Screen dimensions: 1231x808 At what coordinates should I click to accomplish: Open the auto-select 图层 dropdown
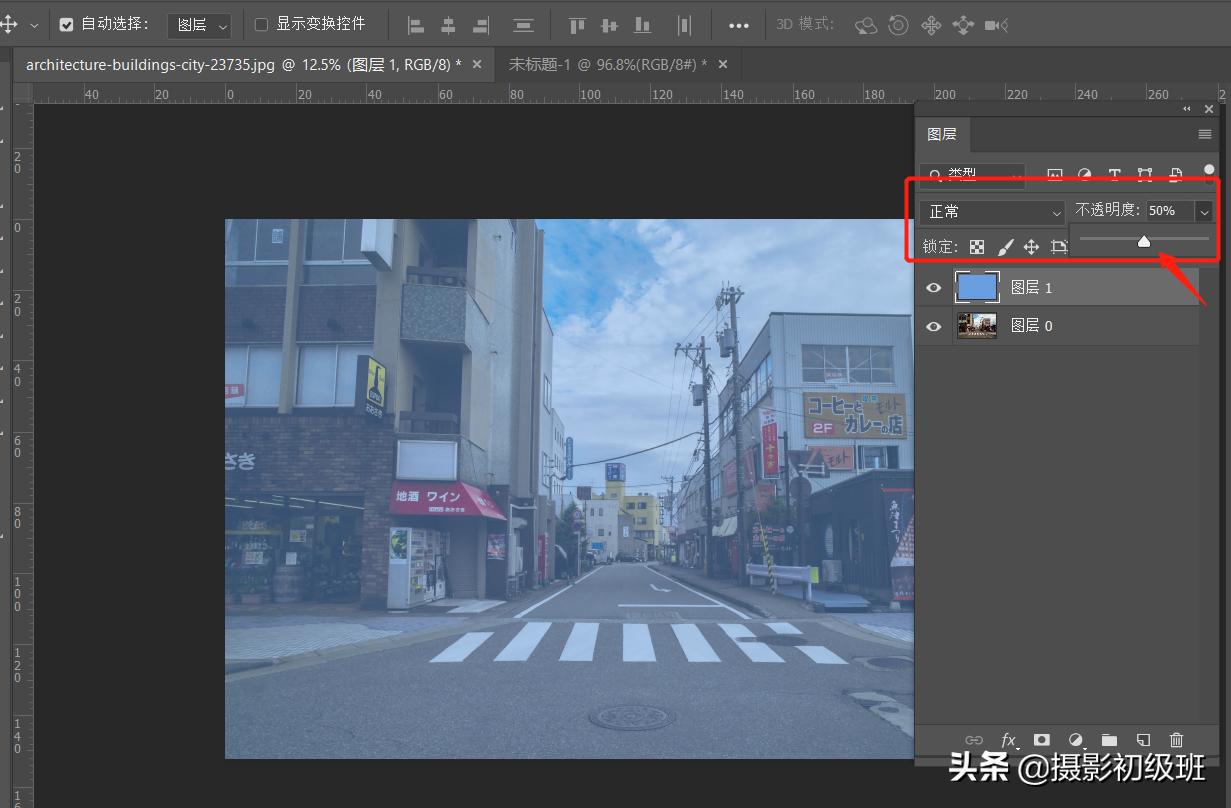pyautogui.click(x=199, y=25)
